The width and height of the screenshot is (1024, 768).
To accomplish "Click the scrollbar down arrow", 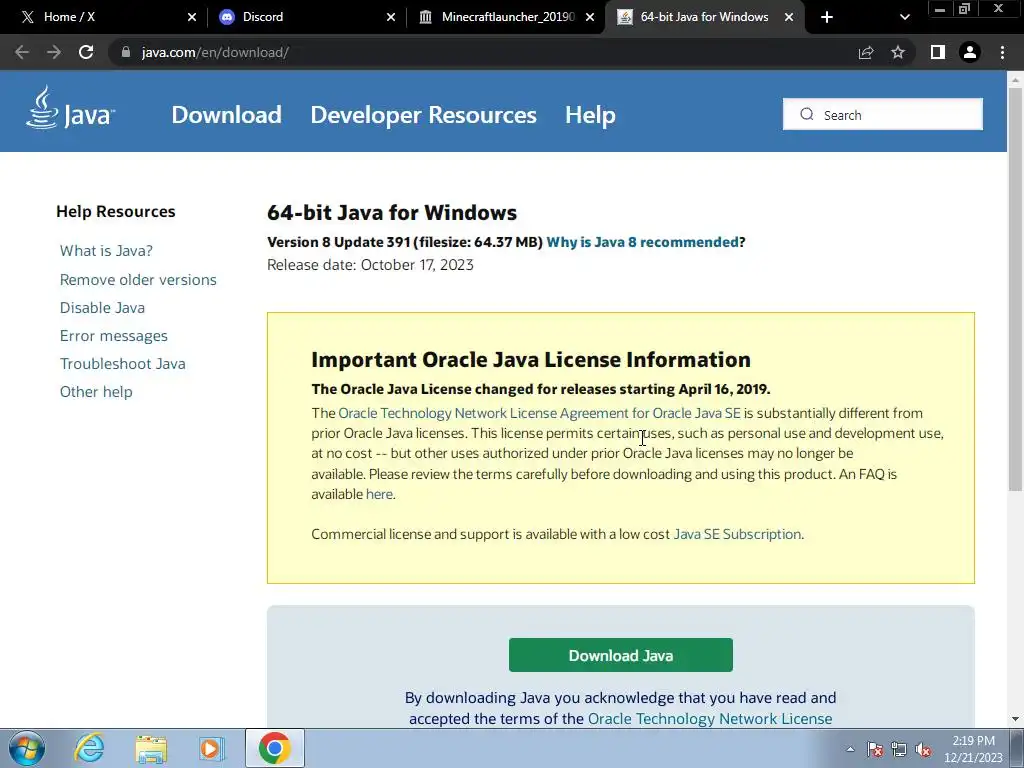I will pos(1015,719).
